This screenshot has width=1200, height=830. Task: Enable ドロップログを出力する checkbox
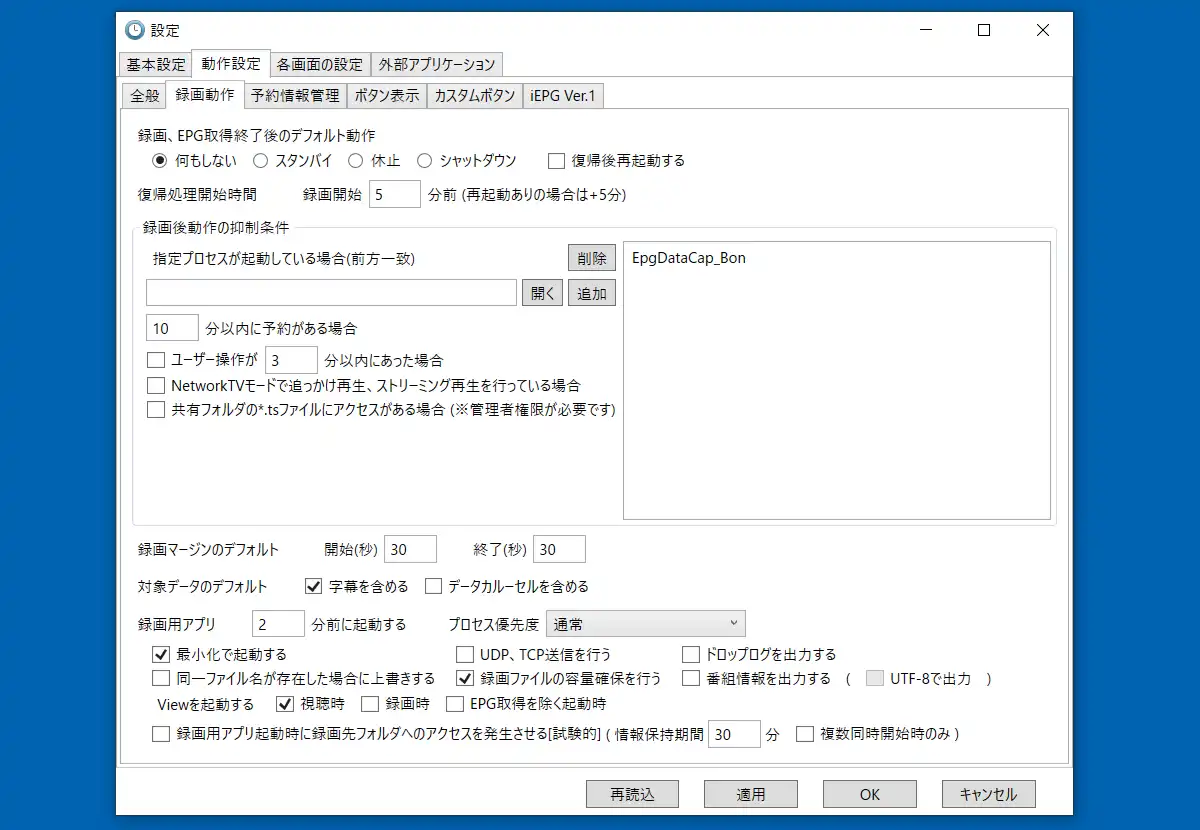[x=691, y=655]
